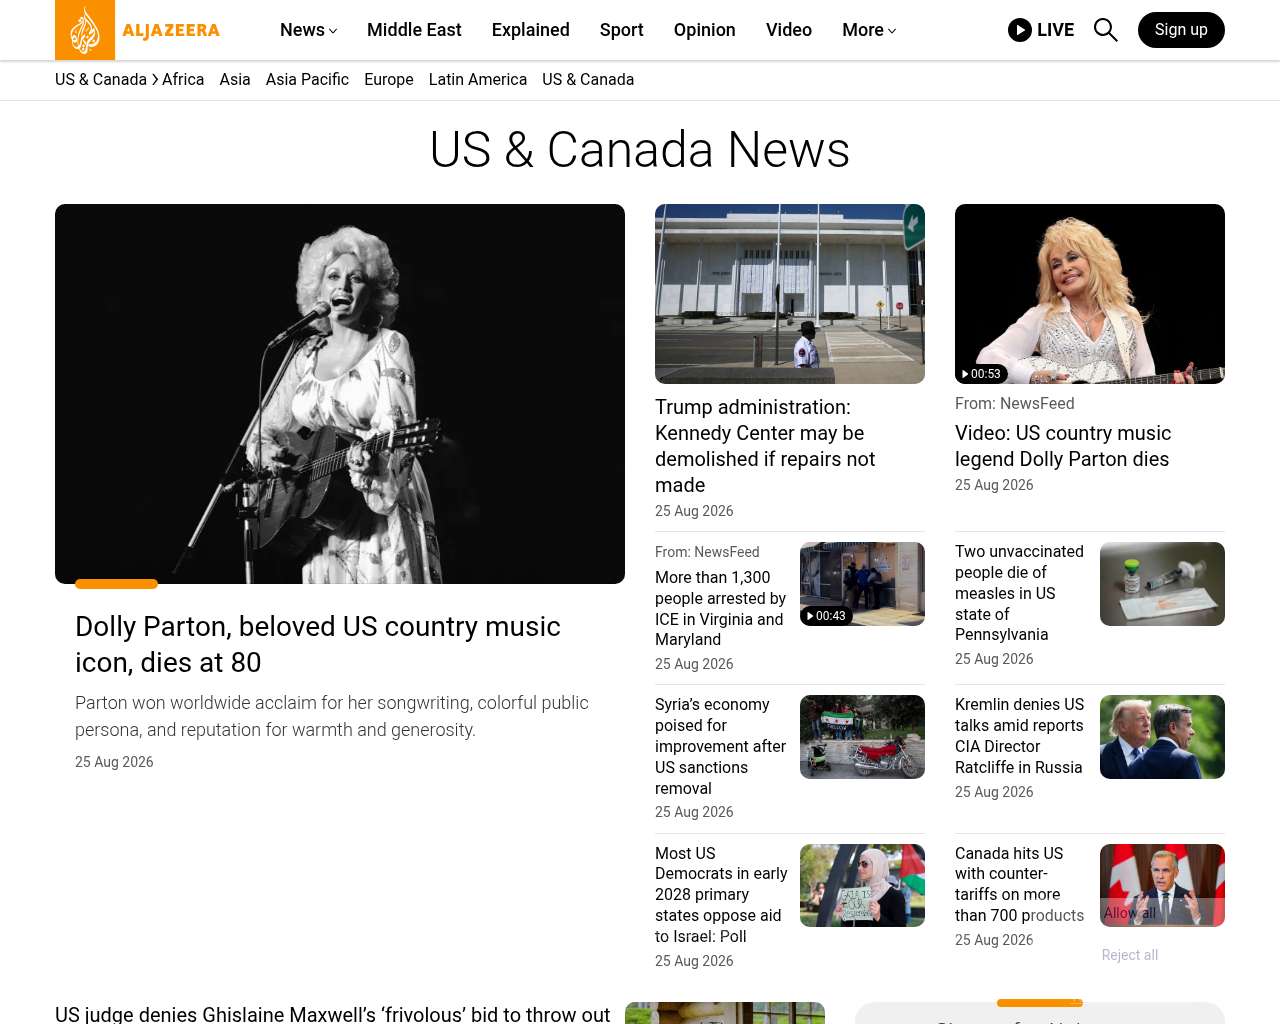Play the 00:53 Dolly Parton video badge

click(981, 374)
